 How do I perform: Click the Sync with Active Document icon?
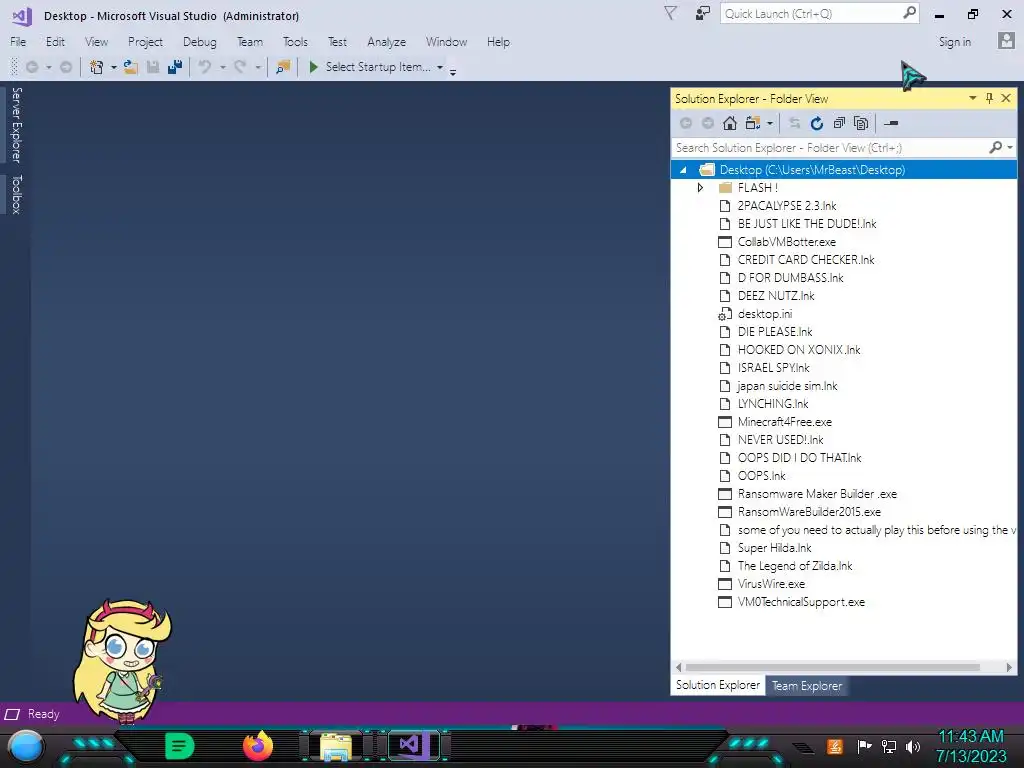pyautogui.click(x=794, y=123)
